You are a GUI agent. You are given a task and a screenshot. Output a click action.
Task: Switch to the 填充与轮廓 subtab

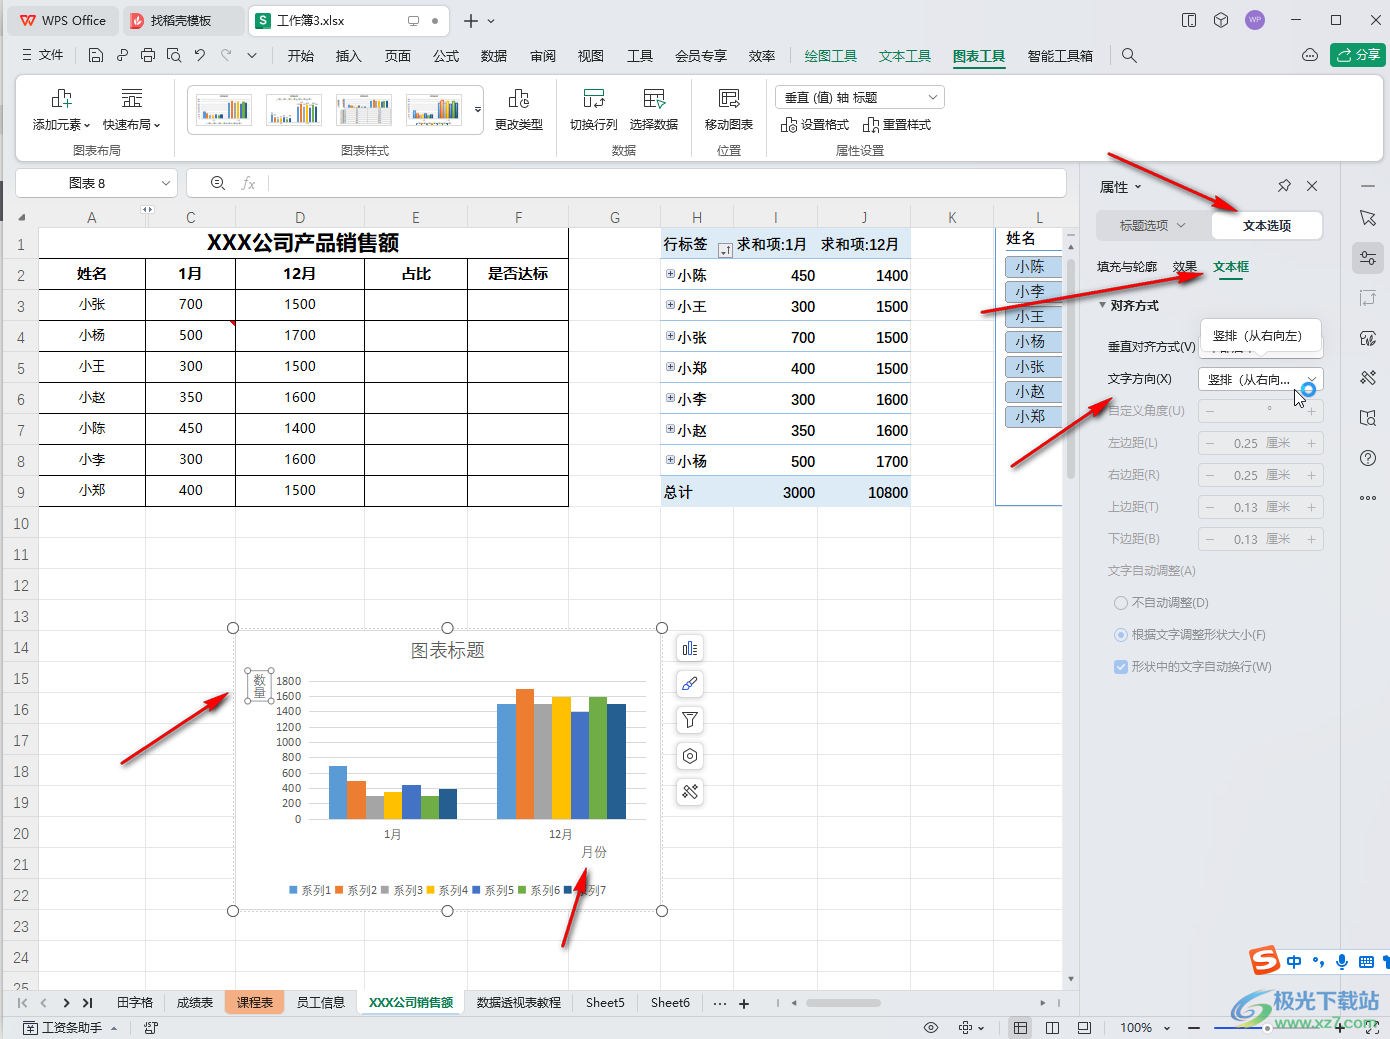tap(1127, 267)
